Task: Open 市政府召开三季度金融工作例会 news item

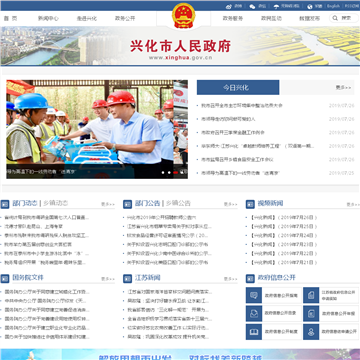Action: click(233, 132)
